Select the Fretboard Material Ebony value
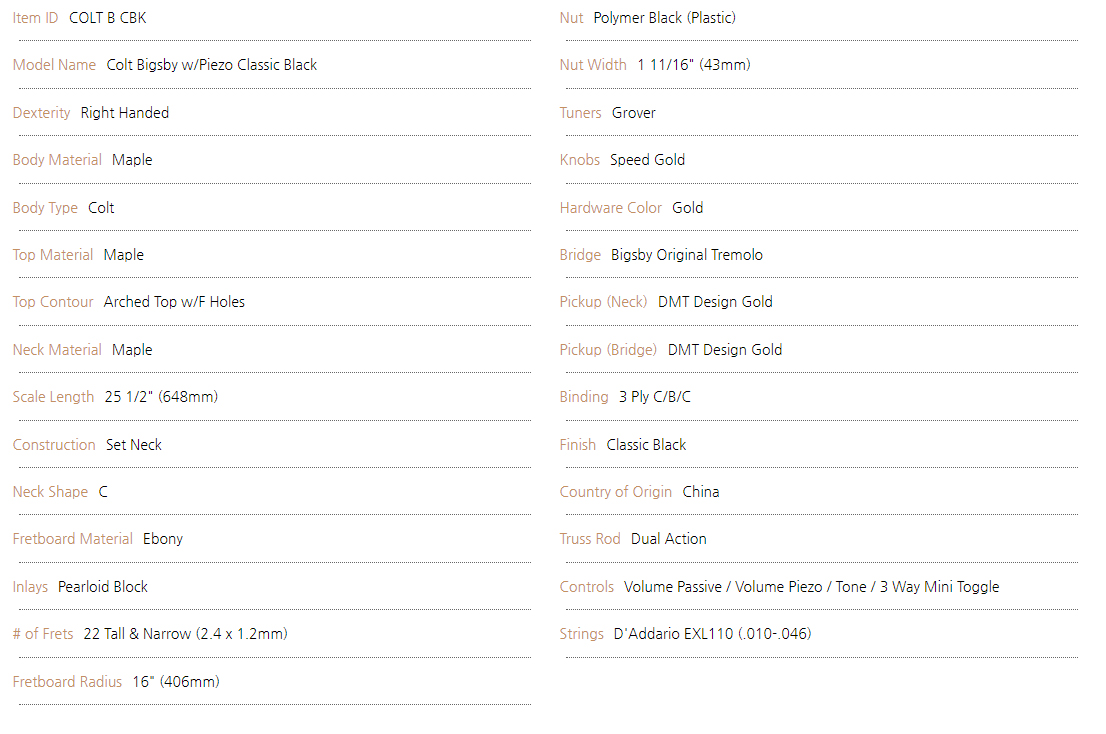The width and height of the screenshot is (1106, 734). coord(163,539)
